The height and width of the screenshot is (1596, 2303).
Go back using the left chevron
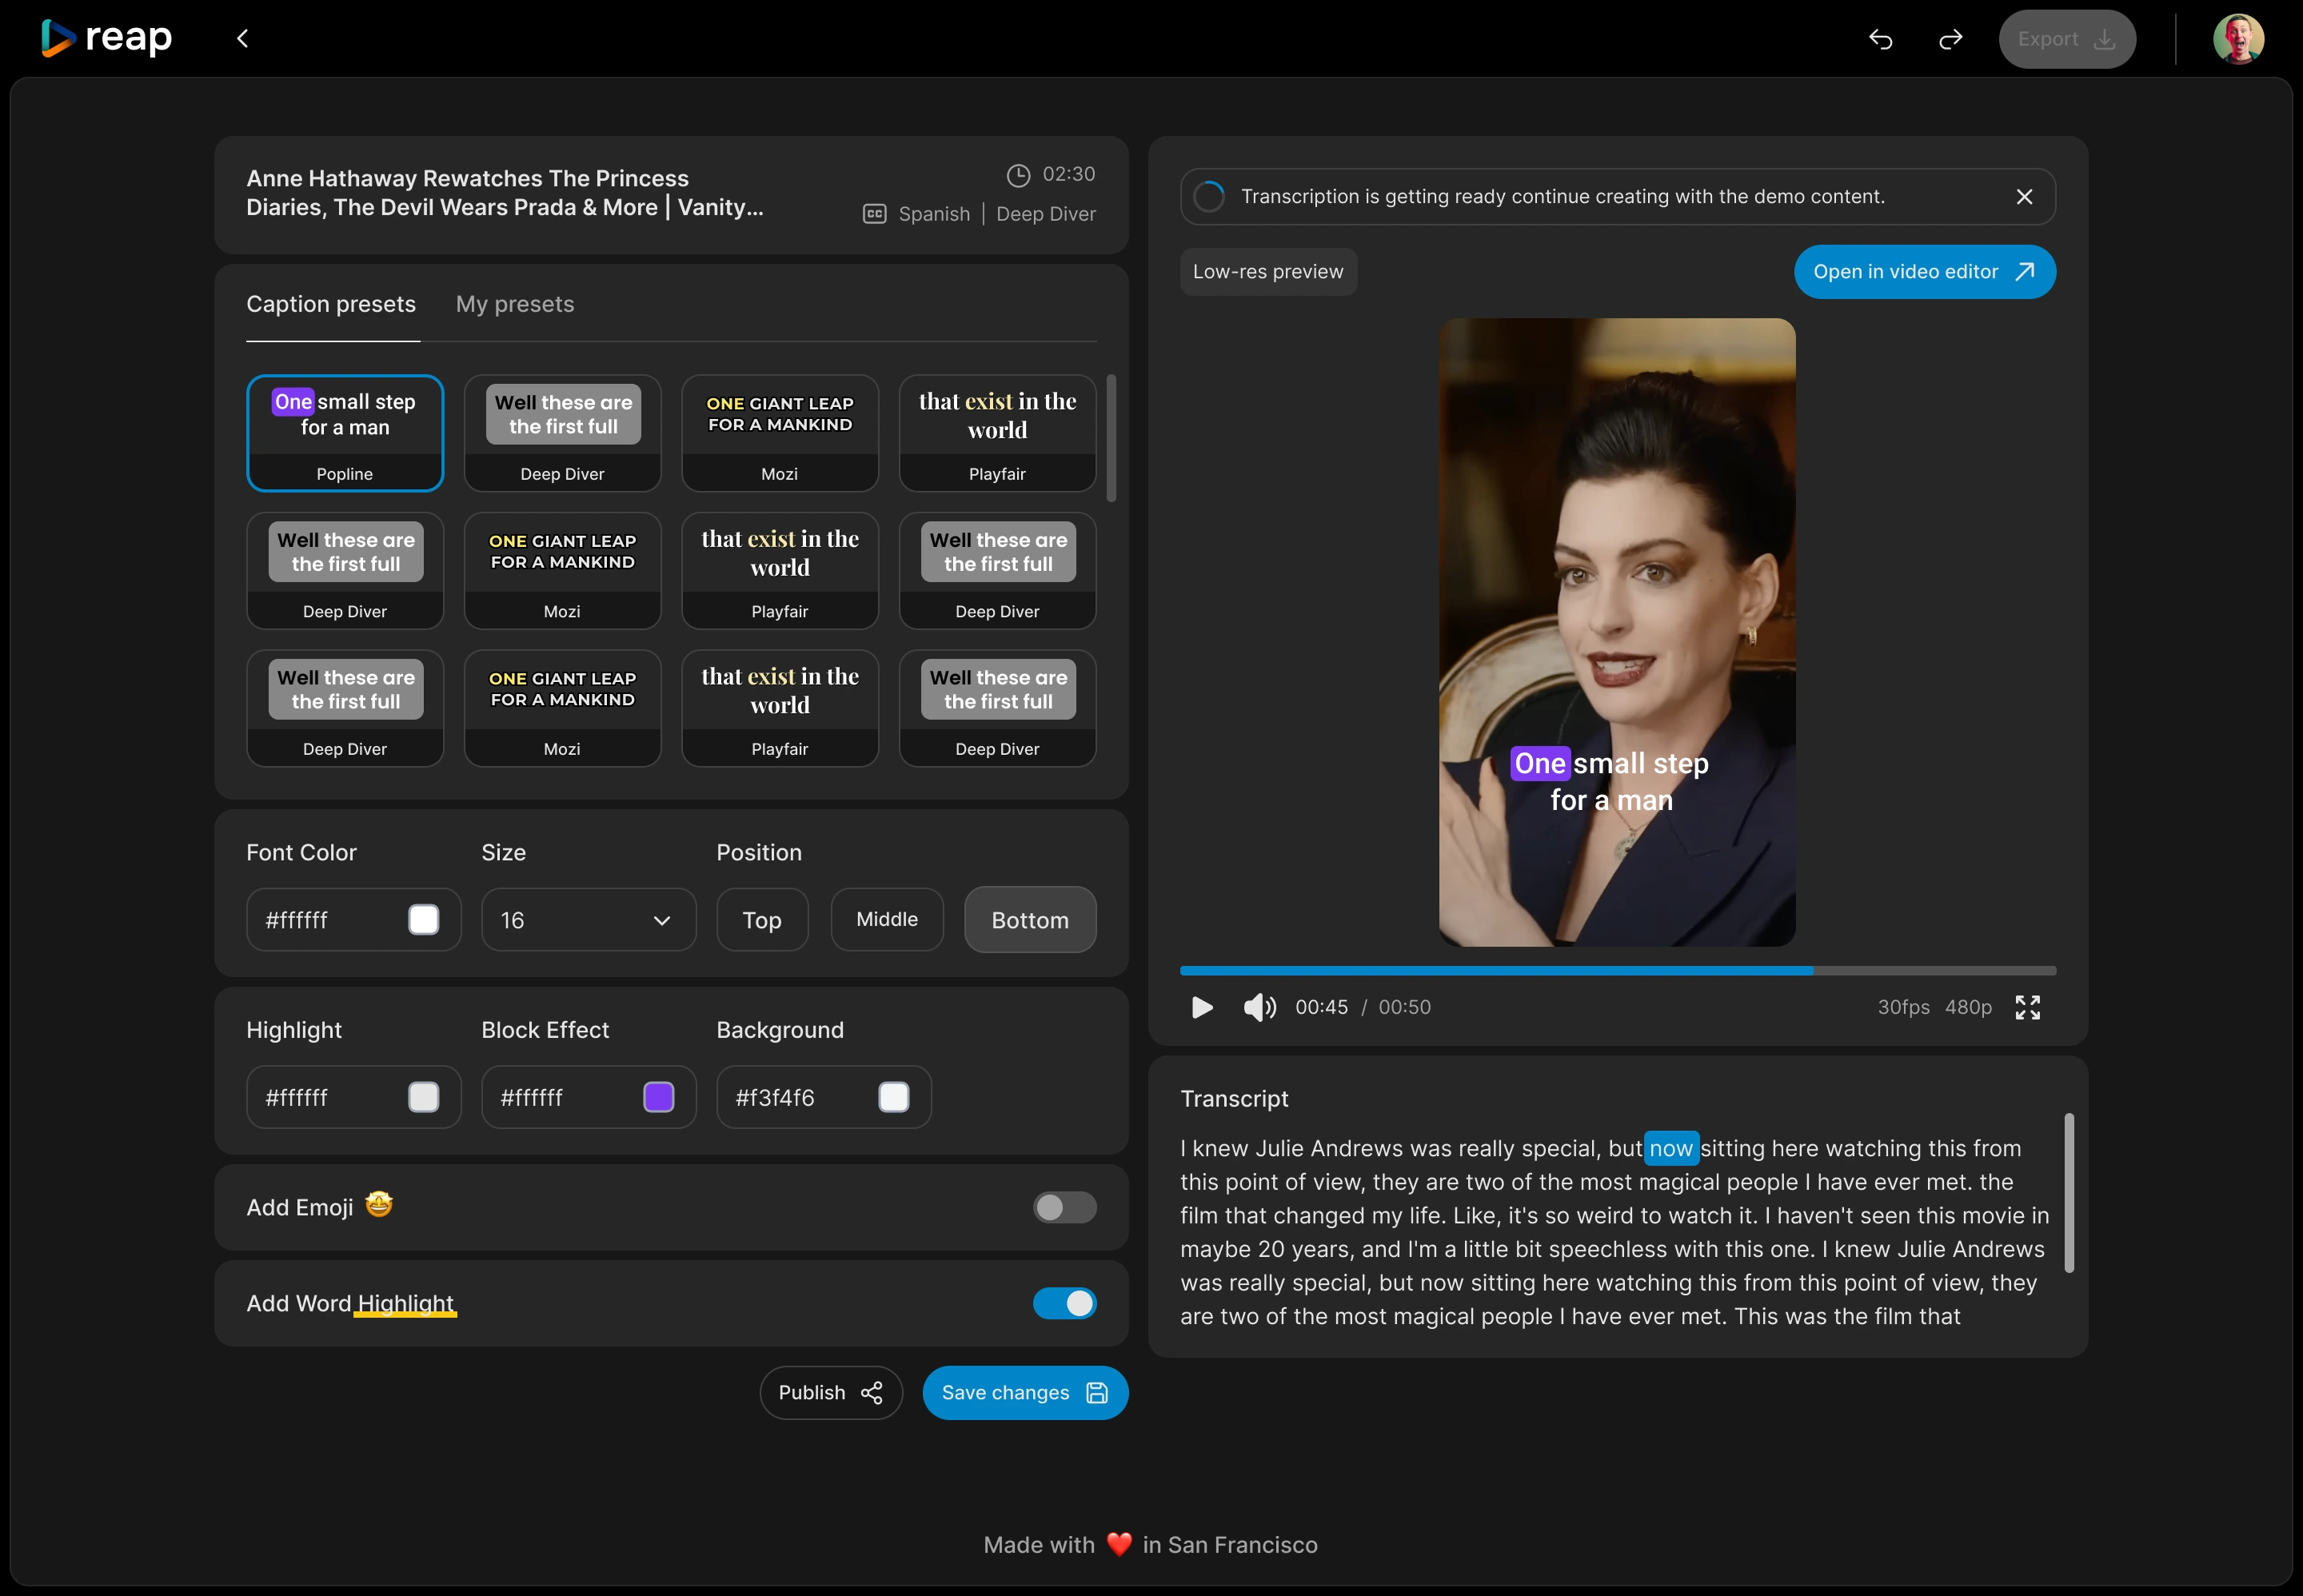(x=242, y=39)
